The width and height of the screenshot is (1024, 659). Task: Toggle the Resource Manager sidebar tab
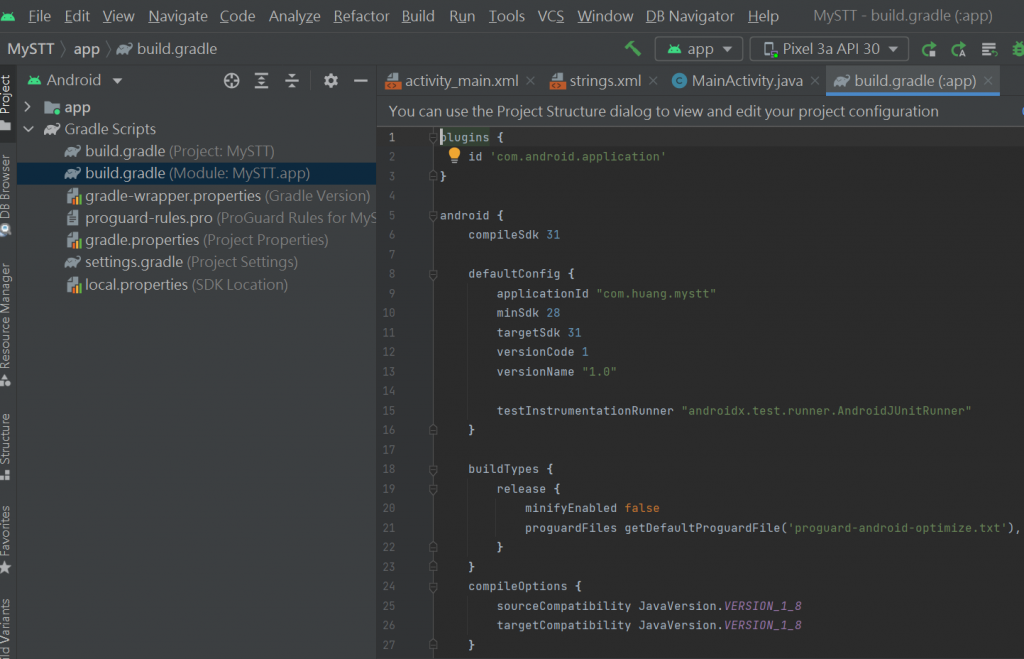[6, 324]
